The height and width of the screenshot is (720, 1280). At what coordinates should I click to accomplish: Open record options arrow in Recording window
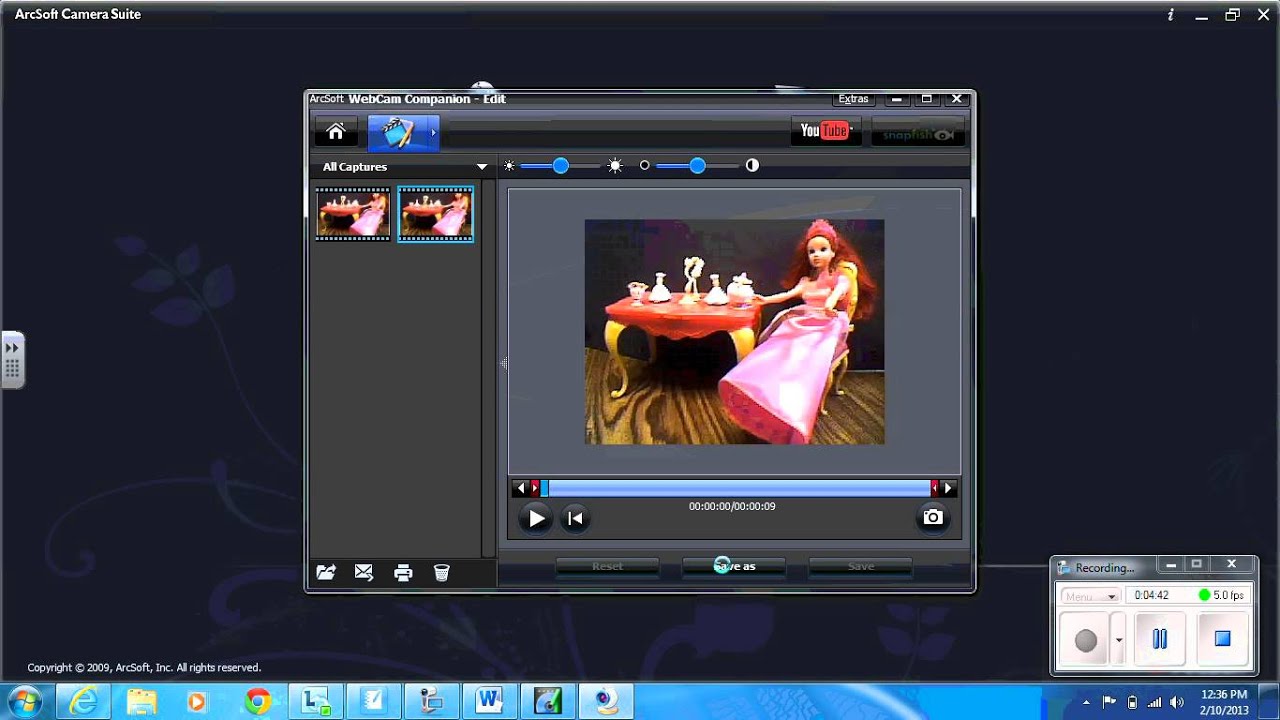1119,640
